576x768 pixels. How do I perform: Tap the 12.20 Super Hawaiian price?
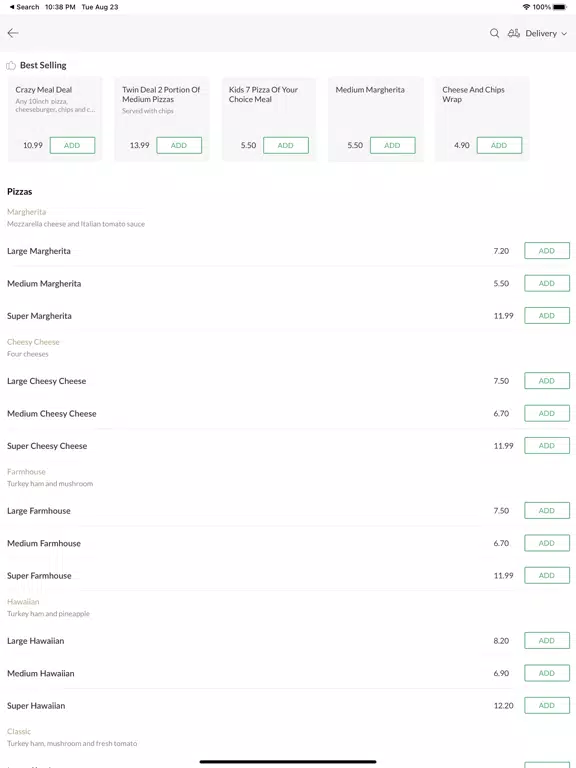[504, 706]
